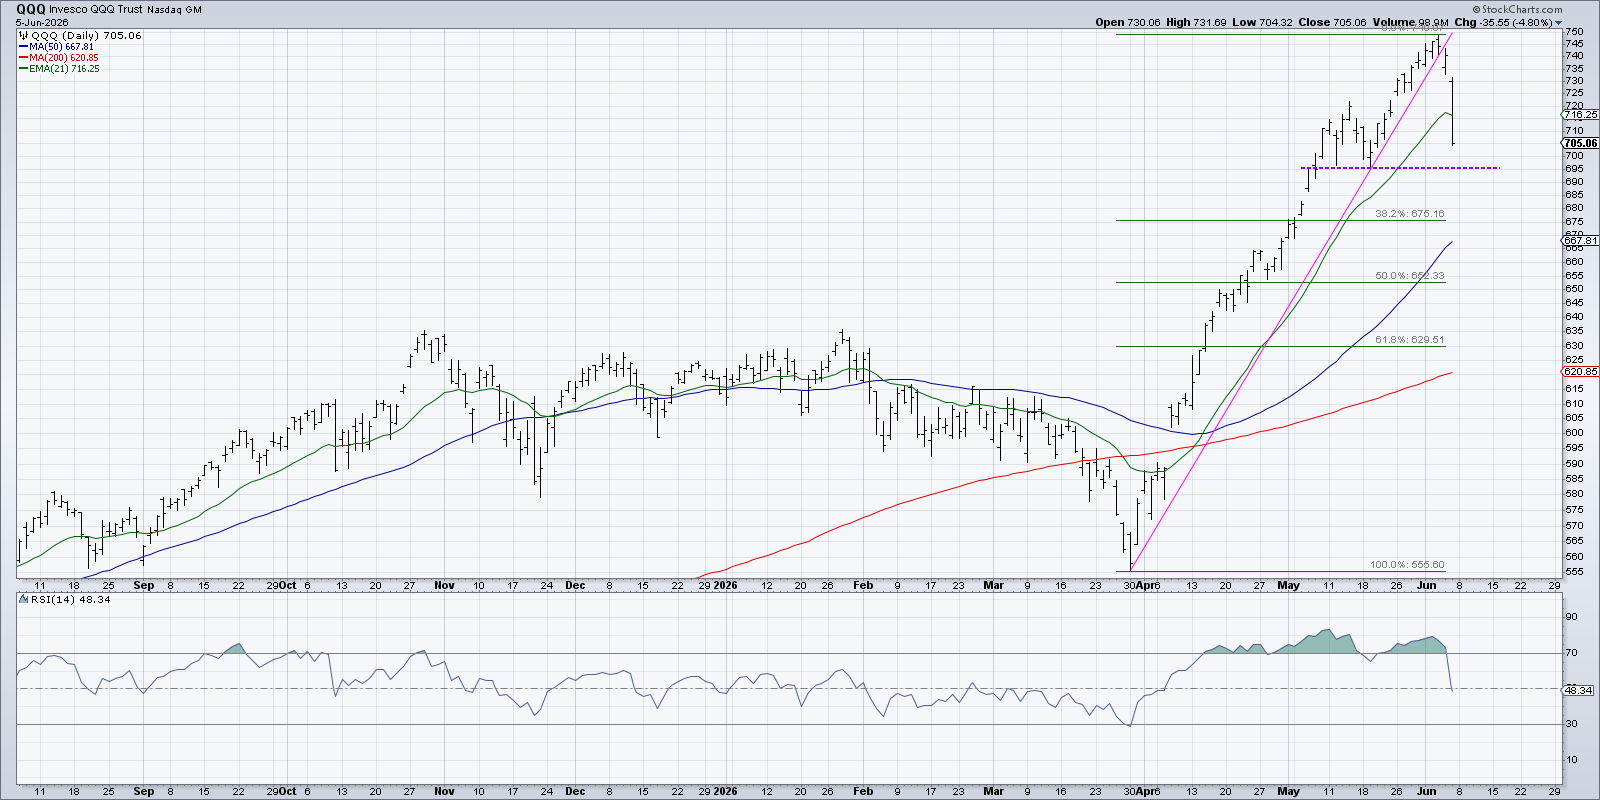This screenshot has height=800, width=1600.
Task: Click the purple dashed support line near 695
Action: (x=1400, y=168)
